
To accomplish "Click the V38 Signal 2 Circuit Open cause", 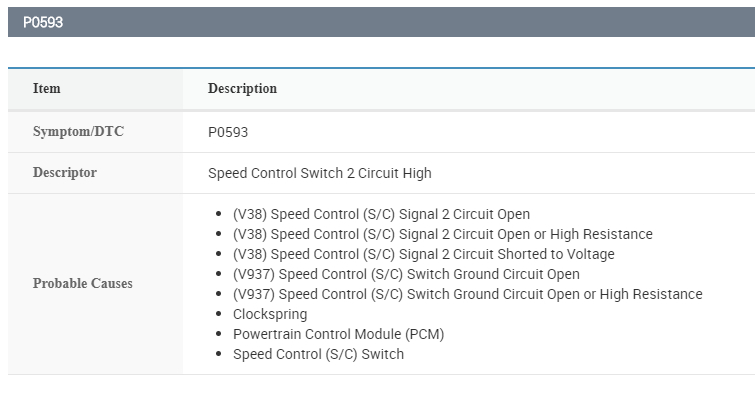I will tap(381, 214).
